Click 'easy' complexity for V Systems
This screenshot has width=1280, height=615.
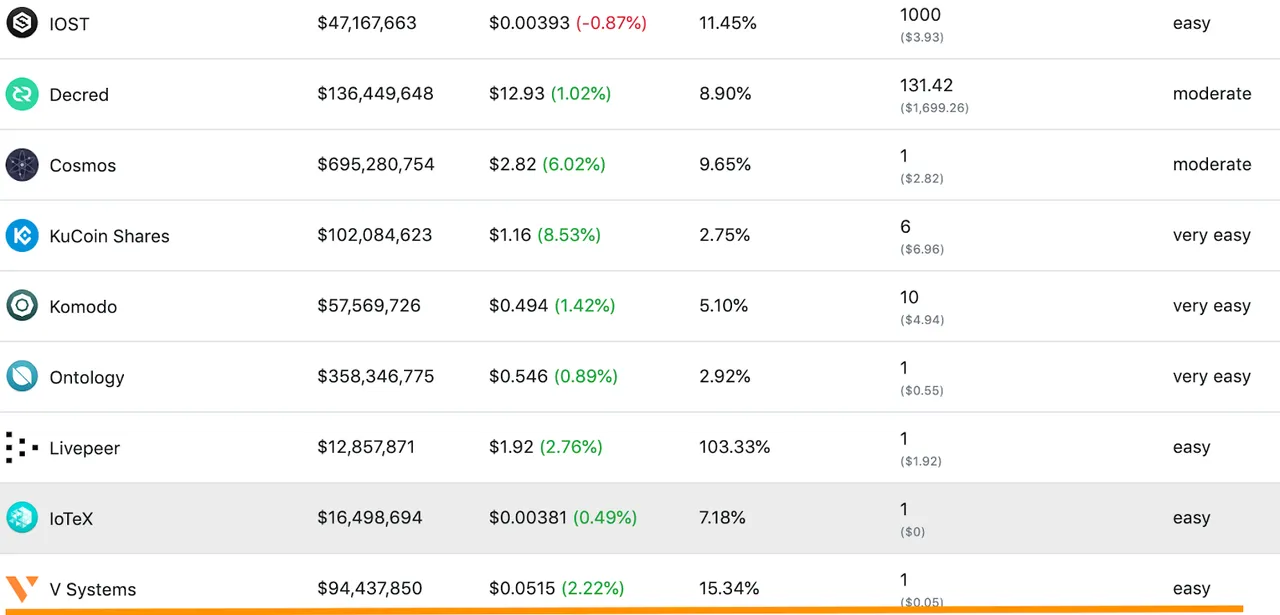pos(1192,589)
